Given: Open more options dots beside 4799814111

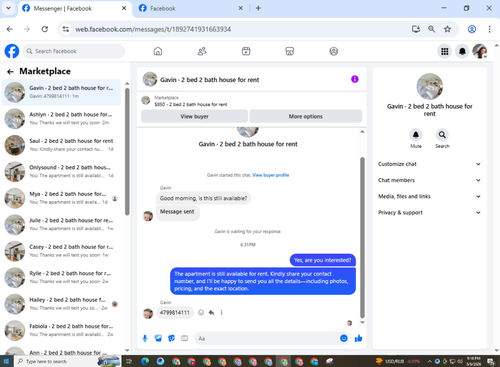Looking at the screenshot, I should pyautogui.click(x=221, y=313).
